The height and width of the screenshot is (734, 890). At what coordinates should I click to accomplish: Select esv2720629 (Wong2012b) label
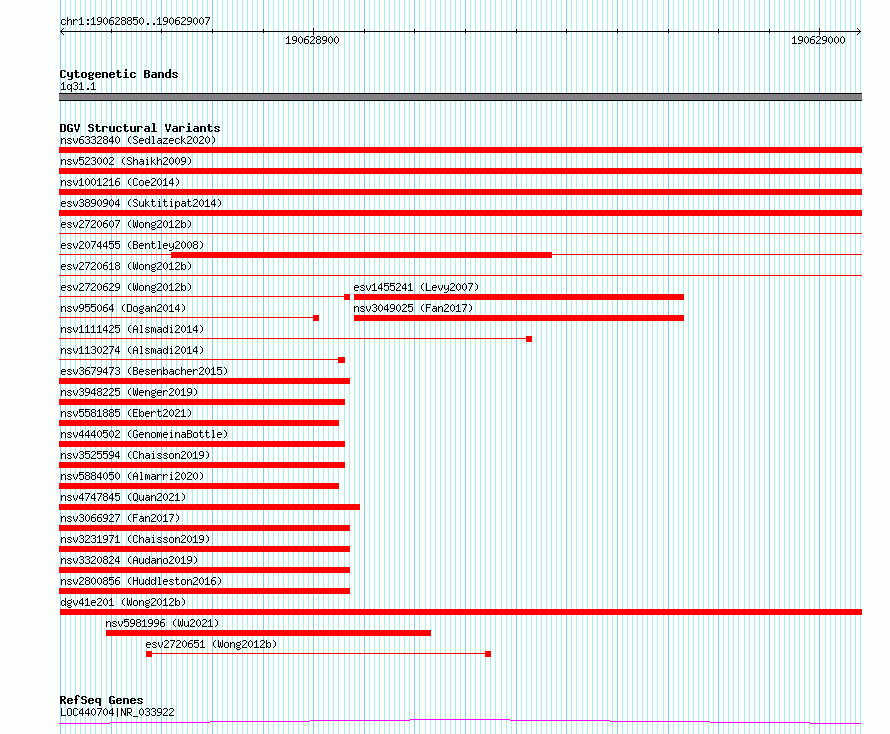pos(126,287)
